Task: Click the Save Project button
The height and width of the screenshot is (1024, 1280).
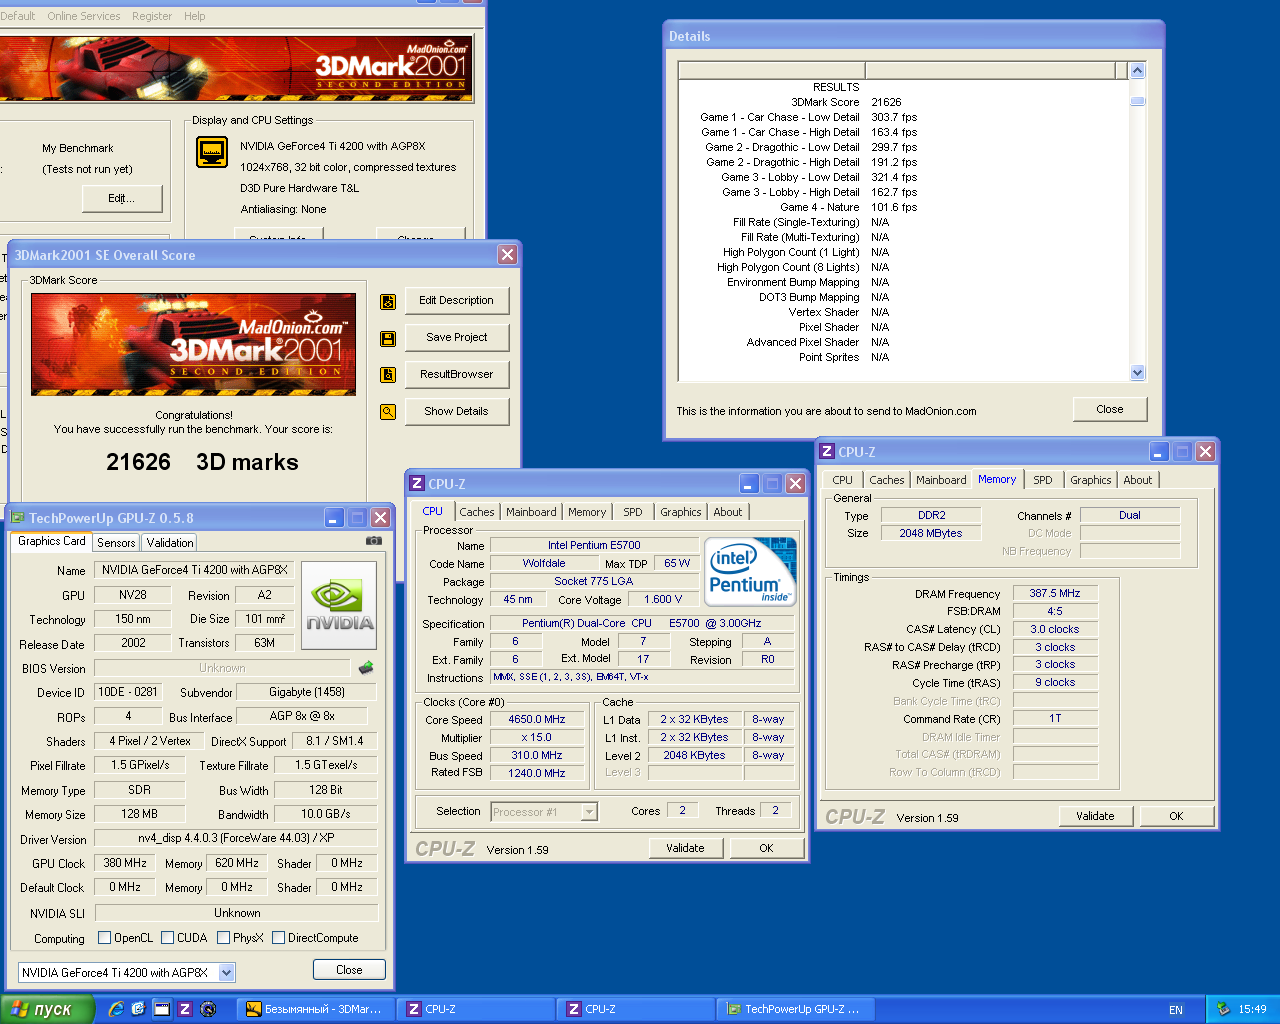Action: pyautogui.click(x=456, y=338)
